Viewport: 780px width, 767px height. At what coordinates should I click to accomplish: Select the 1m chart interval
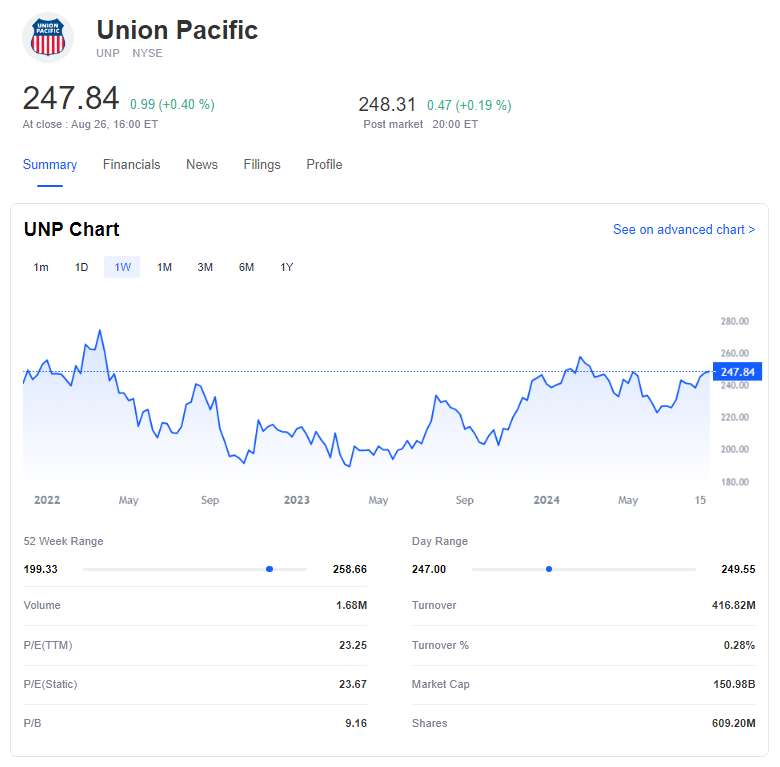tap(41, 267)
